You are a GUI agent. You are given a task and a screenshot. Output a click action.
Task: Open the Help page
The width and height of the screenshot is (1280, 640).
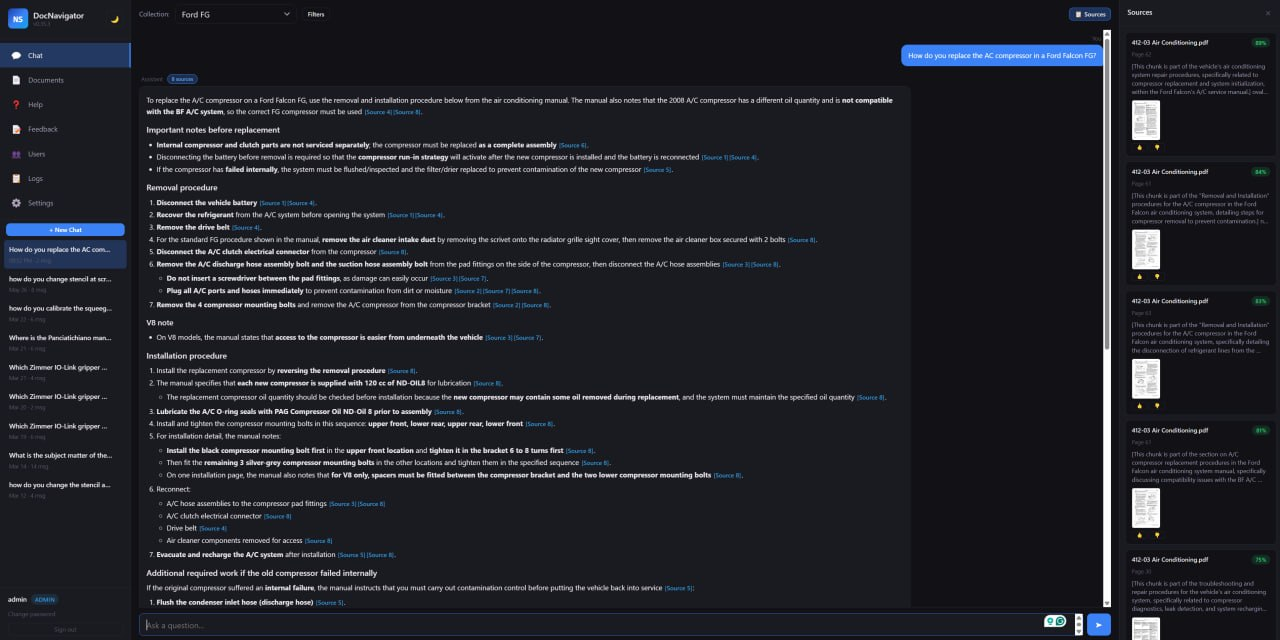65,104
